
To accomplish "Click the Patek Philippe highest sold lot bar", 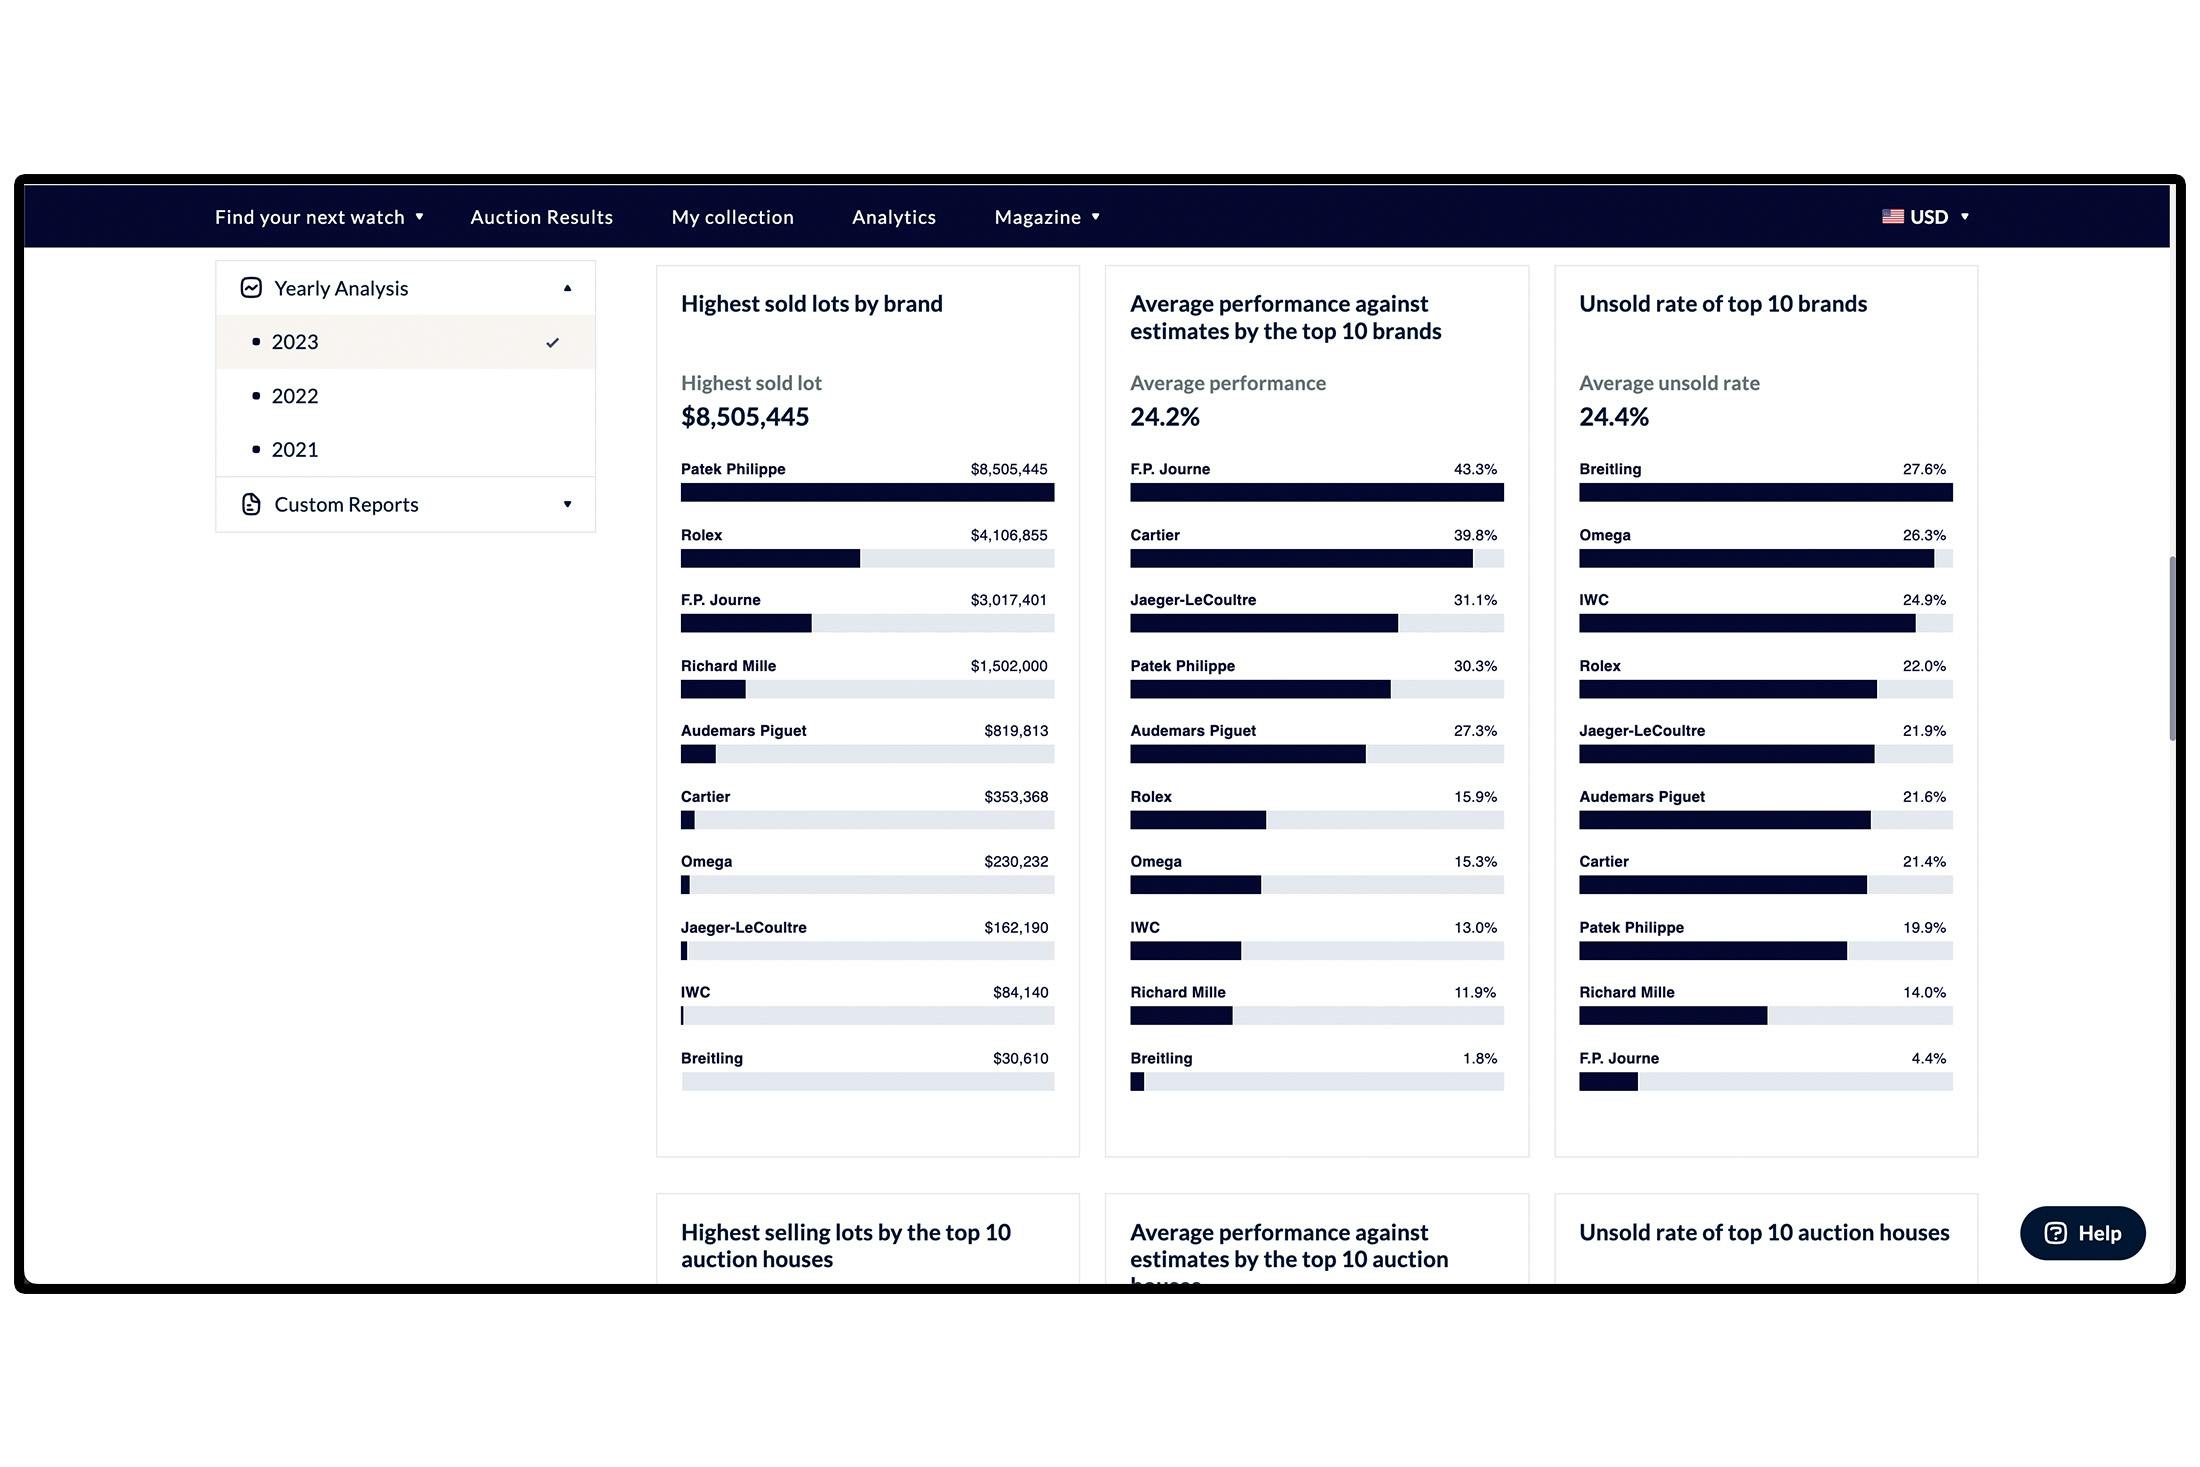I will [x=867, y=493].
